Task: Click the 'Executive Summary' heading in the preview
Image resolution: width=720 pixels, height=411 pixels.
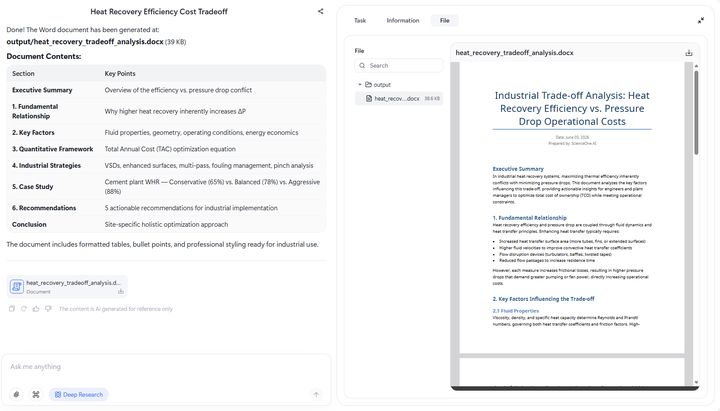Action: tap(518, 169)
